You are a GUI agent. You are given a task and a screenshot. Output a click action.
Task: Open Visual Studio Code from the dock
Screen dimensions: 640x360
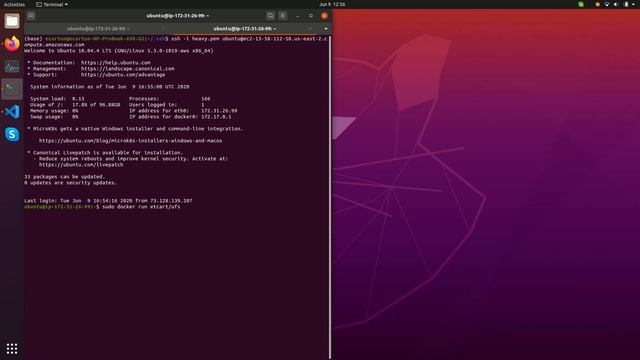[x=12, y=111]
